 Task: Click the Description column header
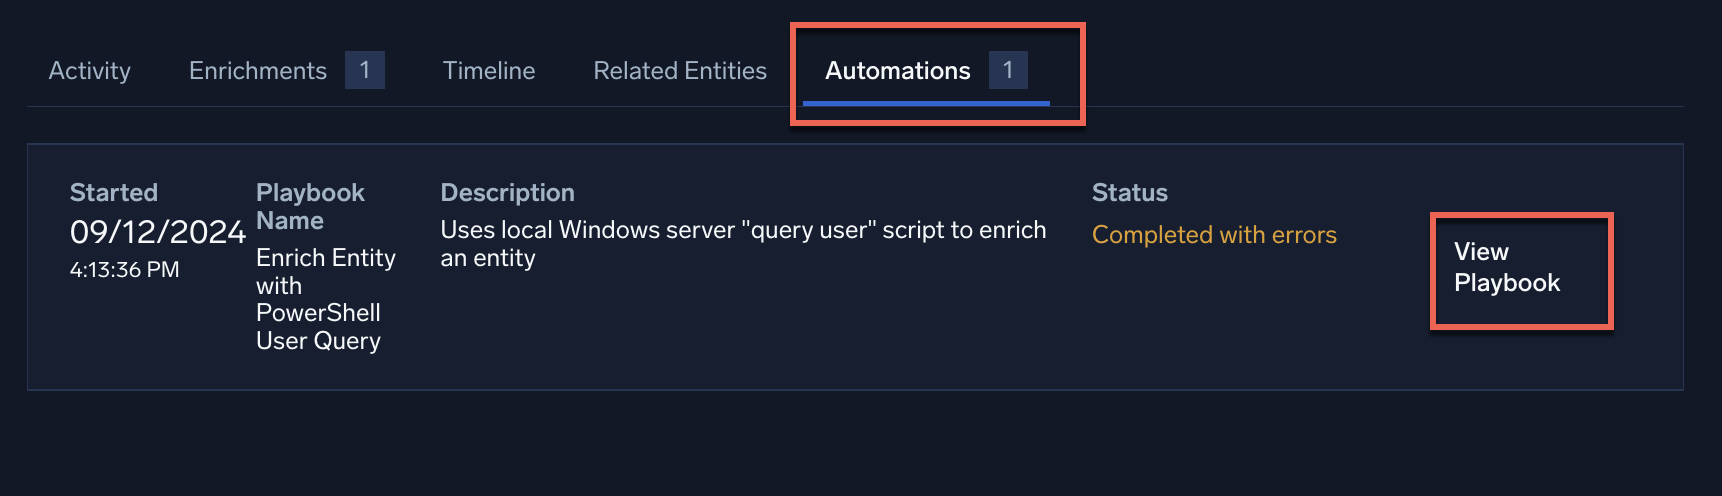click(x=507, y=193)
